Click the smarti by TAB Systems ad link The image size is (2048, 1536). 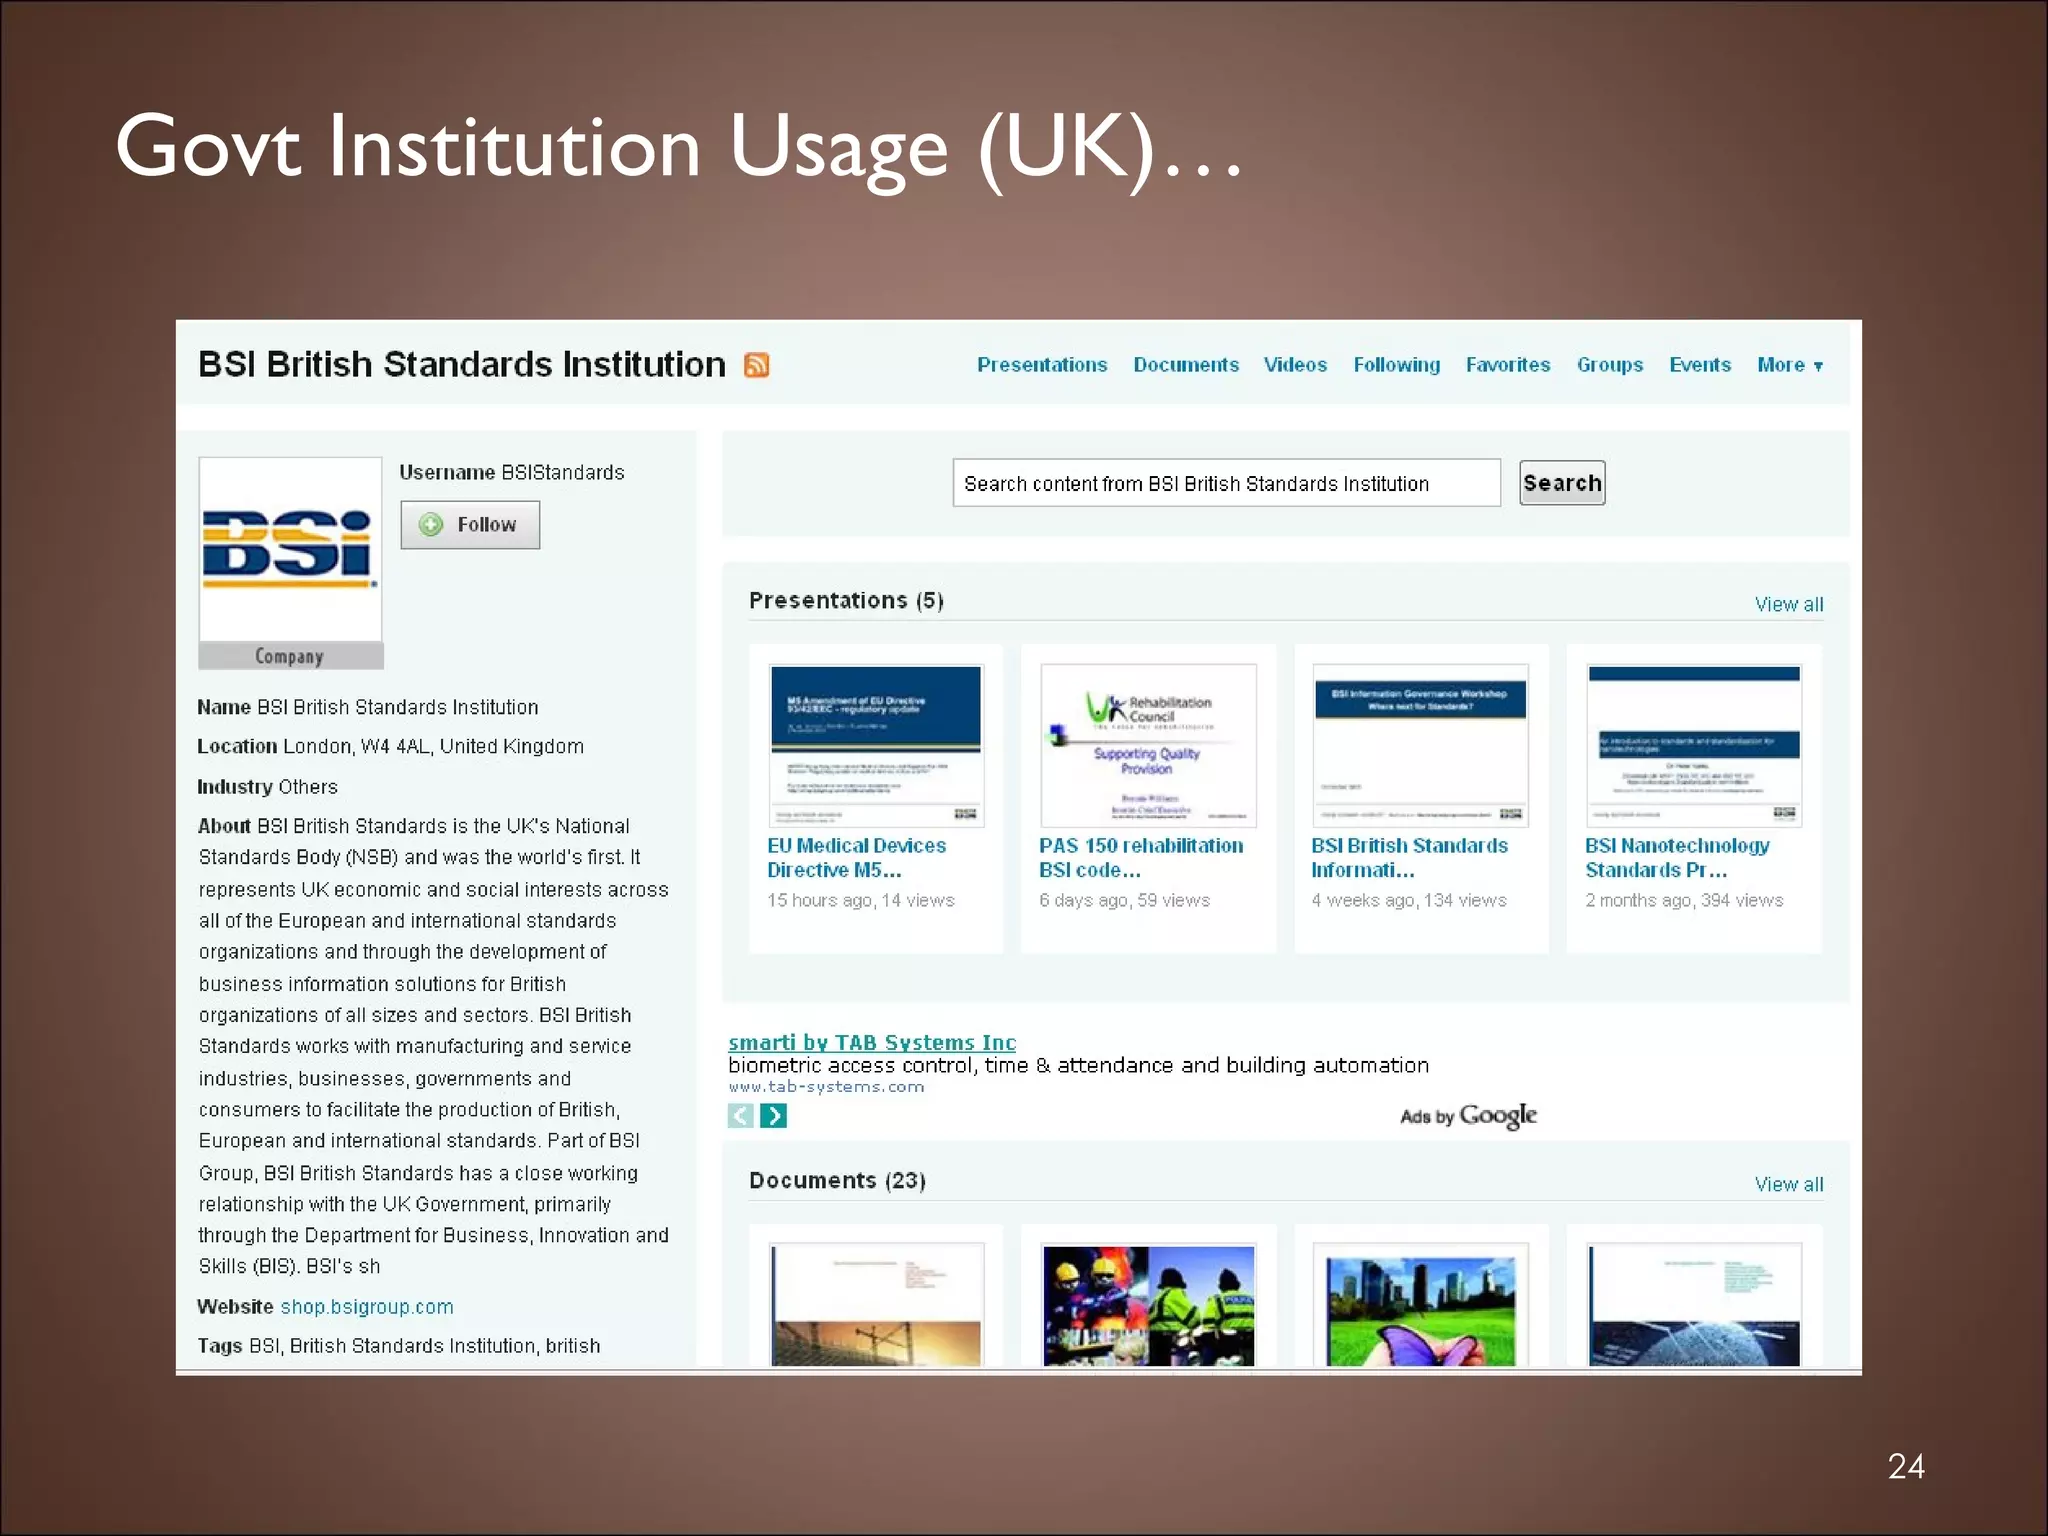click(x=871, y=1042)
